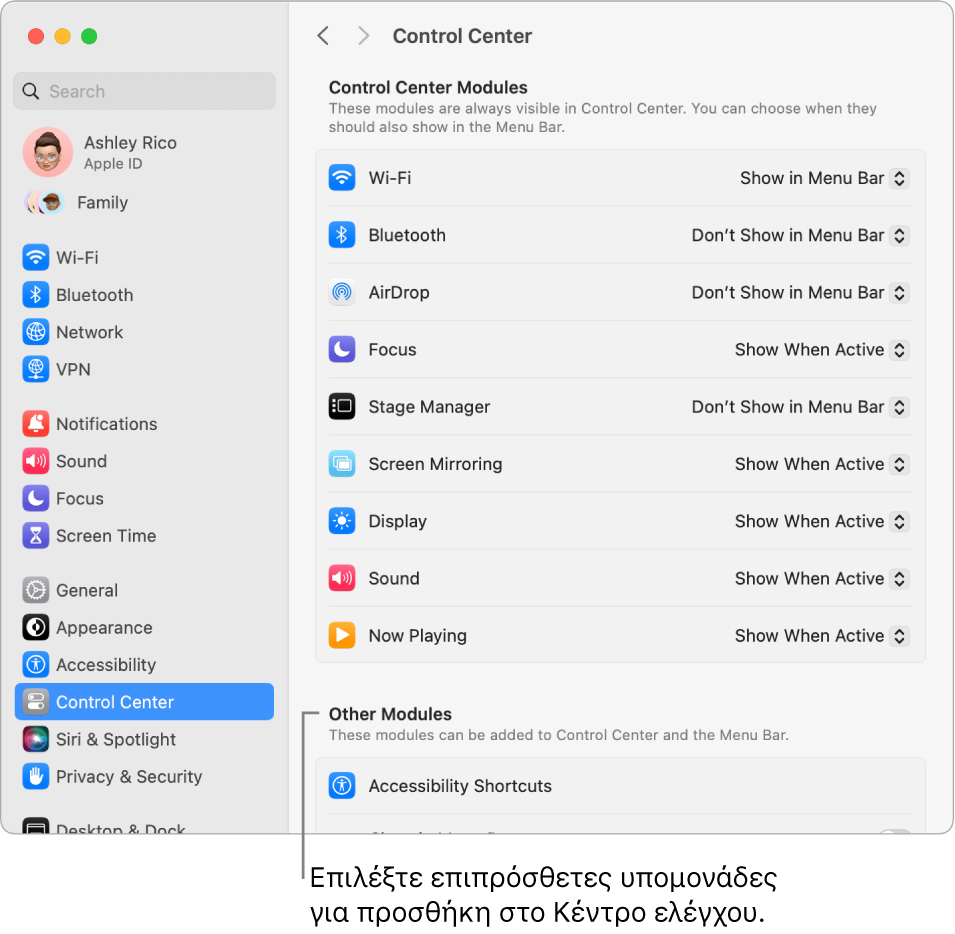Click the Sound speaker icon in sidebar
955x934 pixels.
[x=35, y=461]
